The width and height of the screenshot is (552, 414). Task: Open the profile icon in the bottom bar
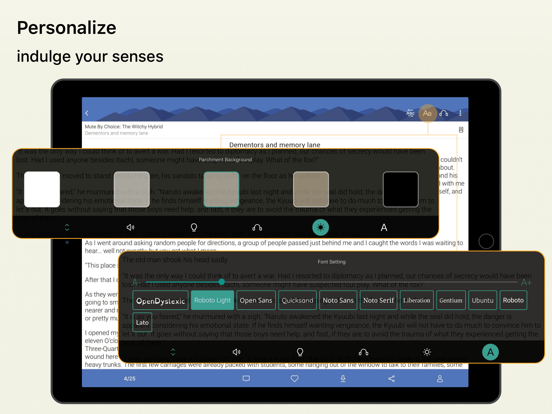point(440,378)
